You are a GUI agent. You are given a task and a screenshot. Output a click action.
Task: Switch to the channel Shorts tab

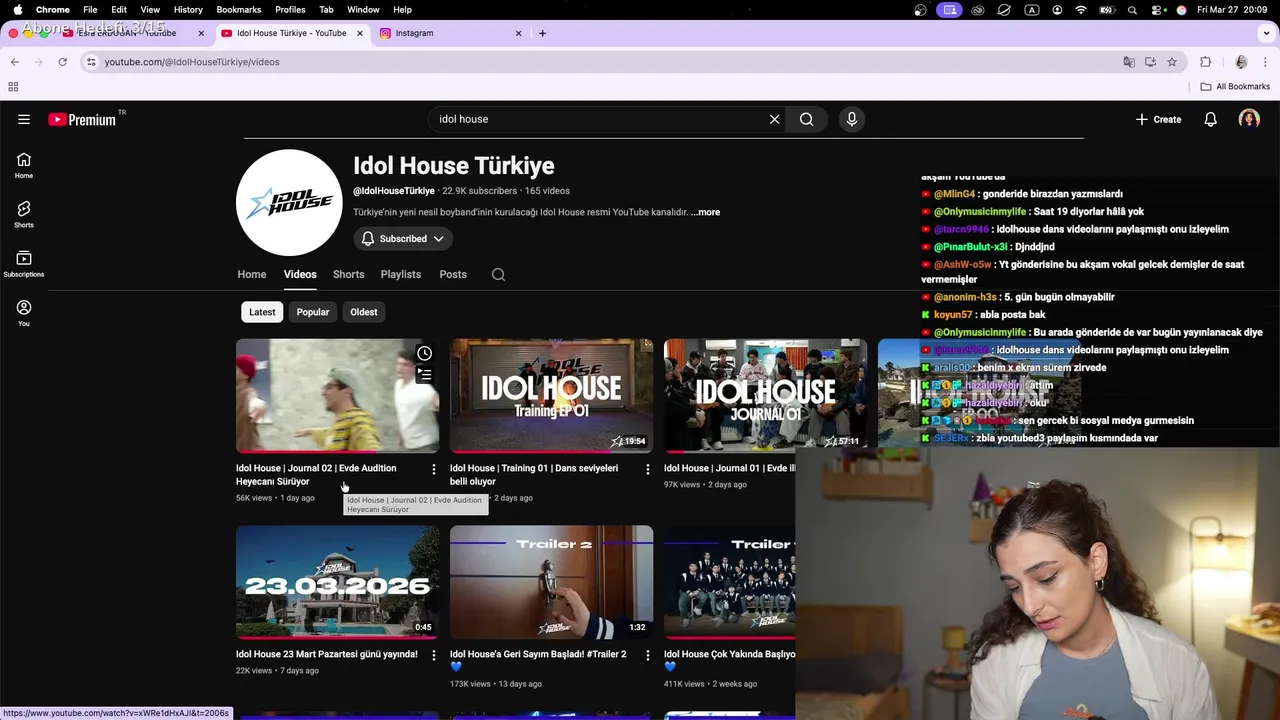(349, 274)
